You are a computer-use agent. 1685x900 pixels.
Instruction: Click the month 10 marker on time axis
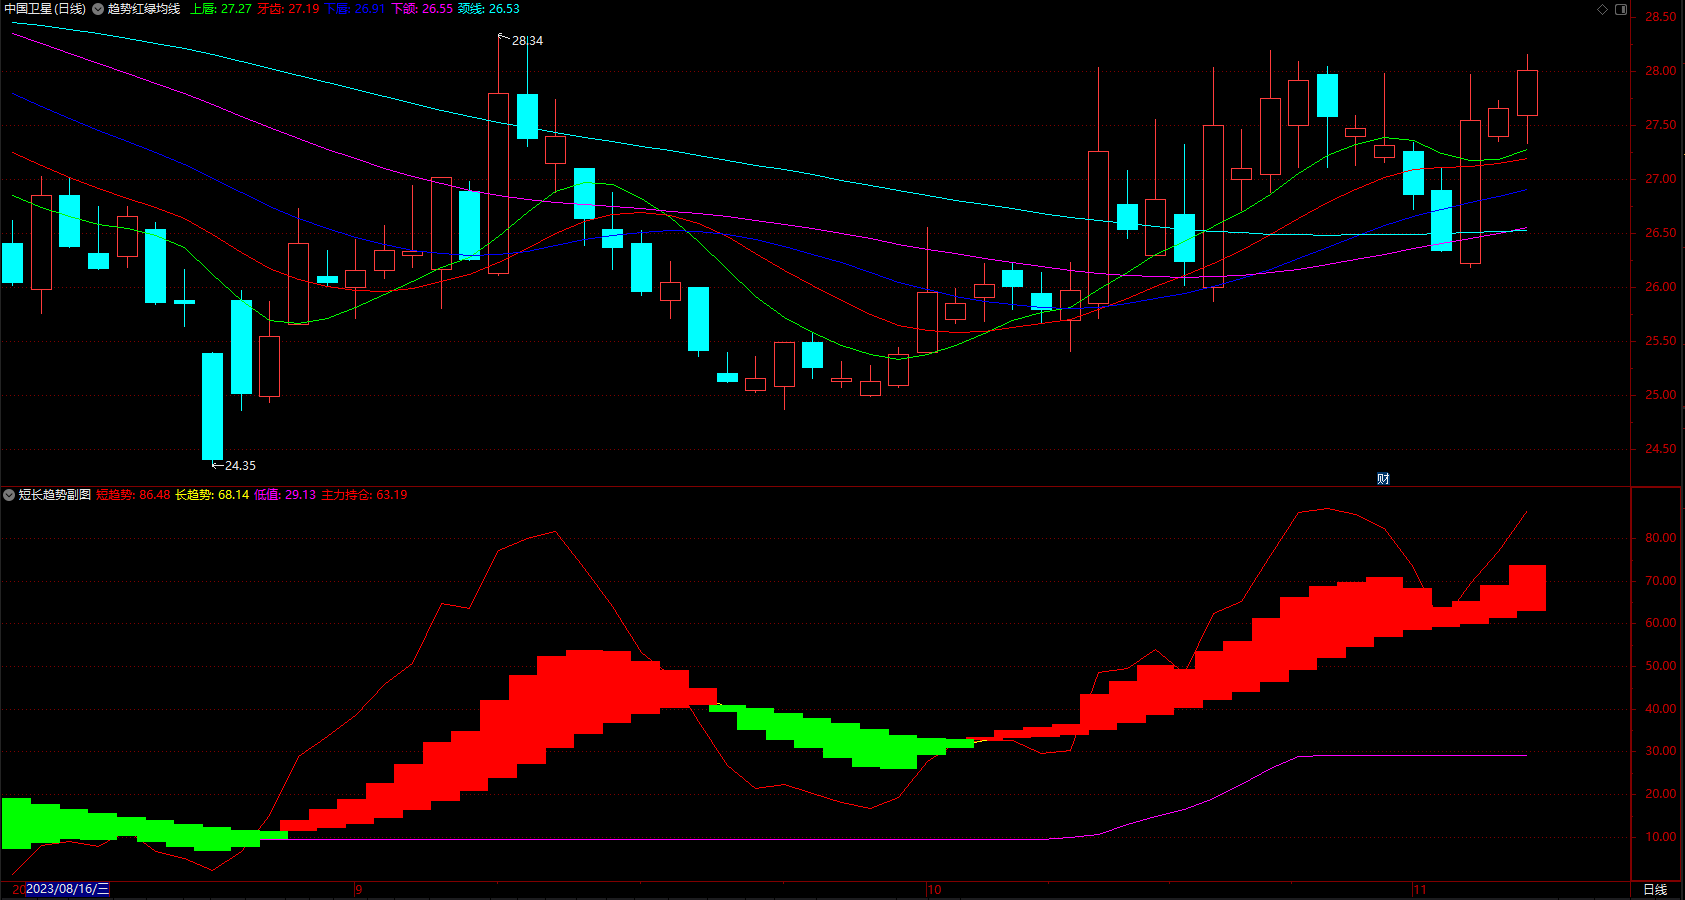[x=934, y=889]
